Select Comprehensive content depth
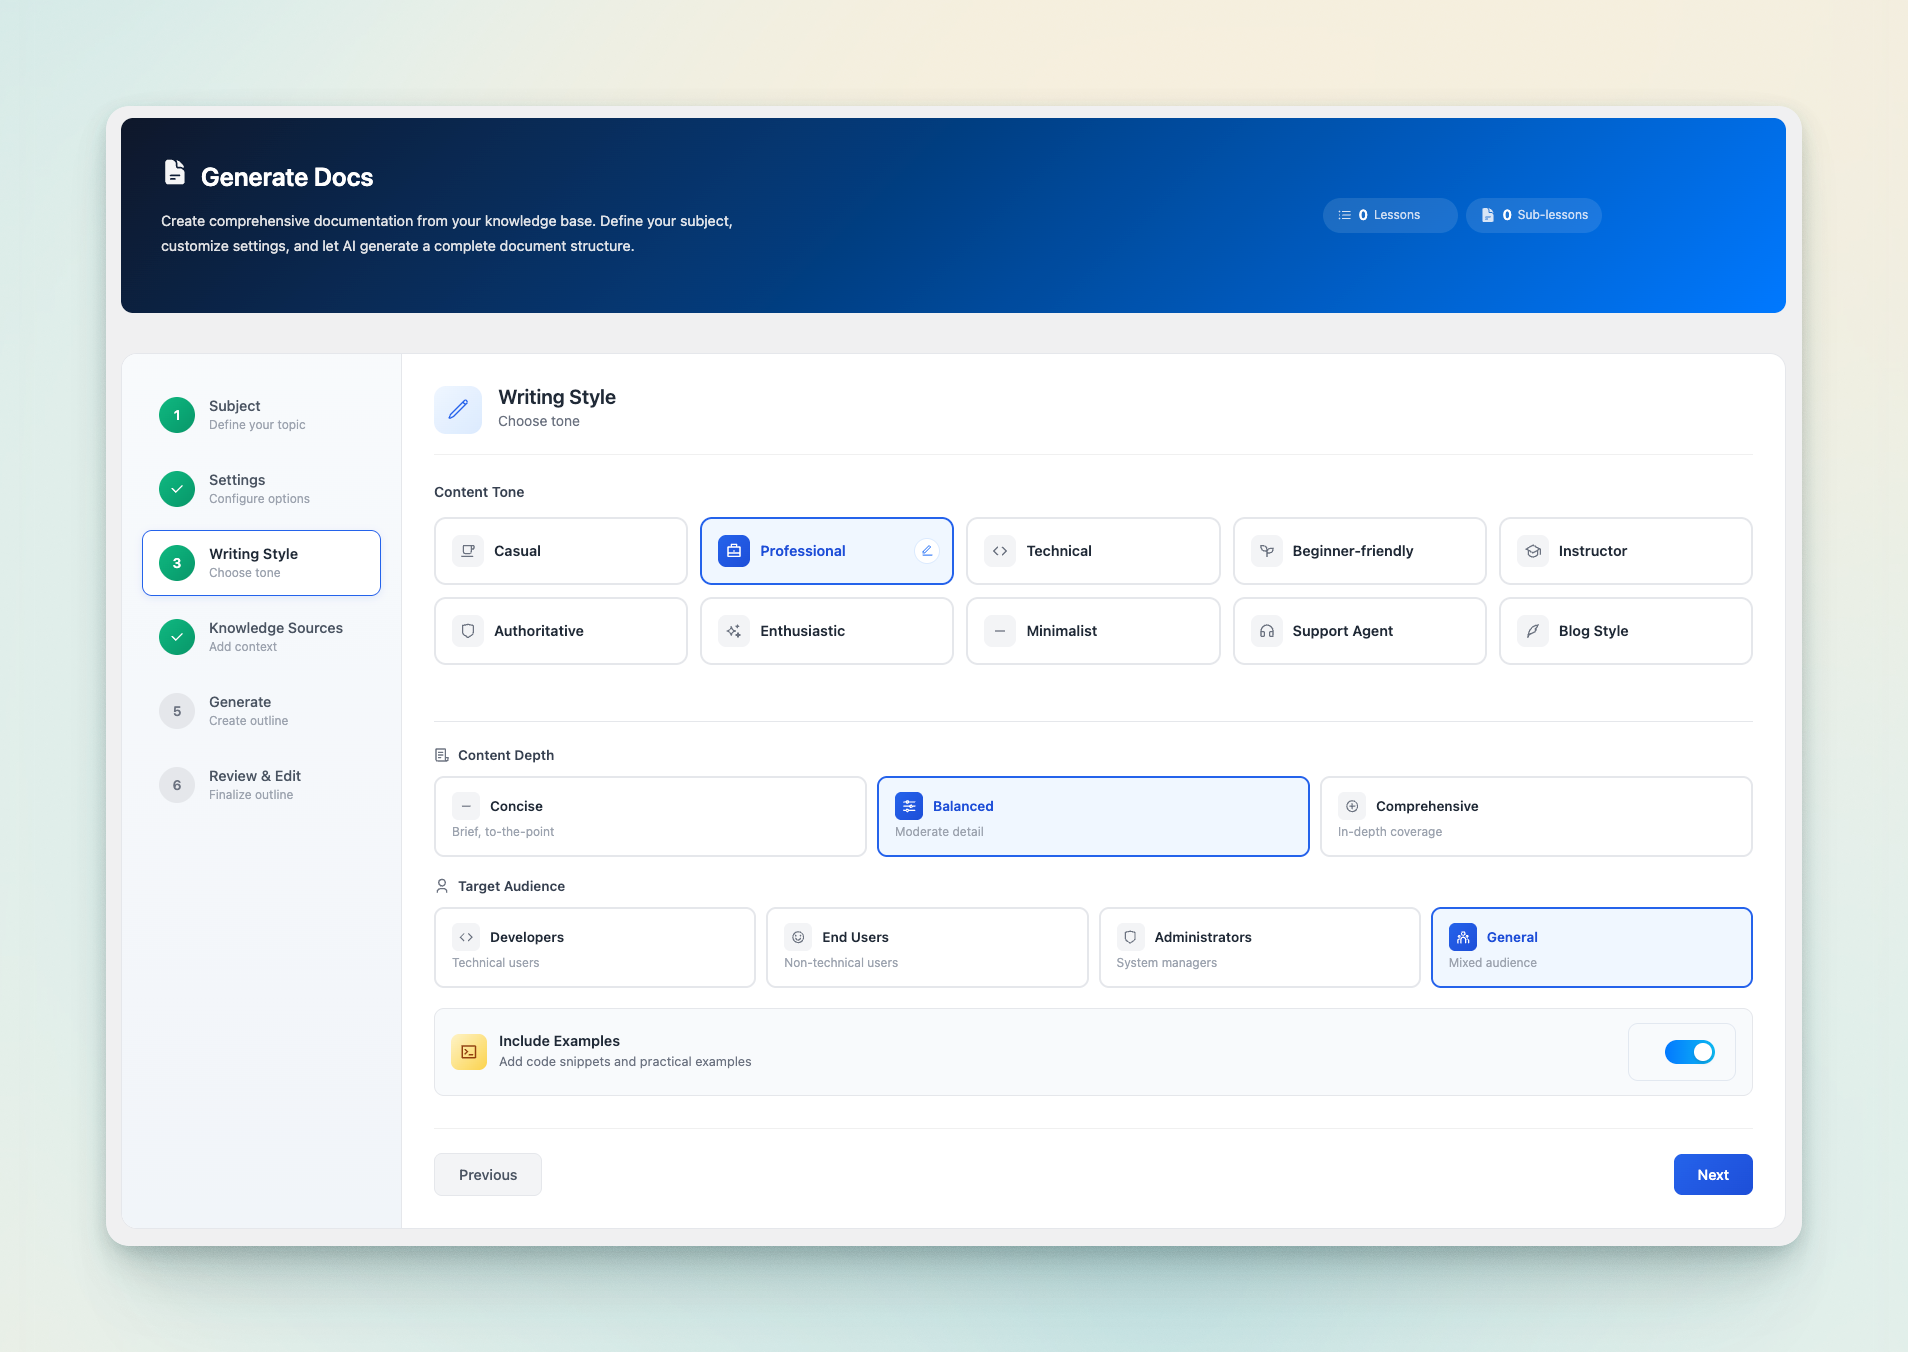Screen dimensions: 1908x1352 tap(1535, 816)
